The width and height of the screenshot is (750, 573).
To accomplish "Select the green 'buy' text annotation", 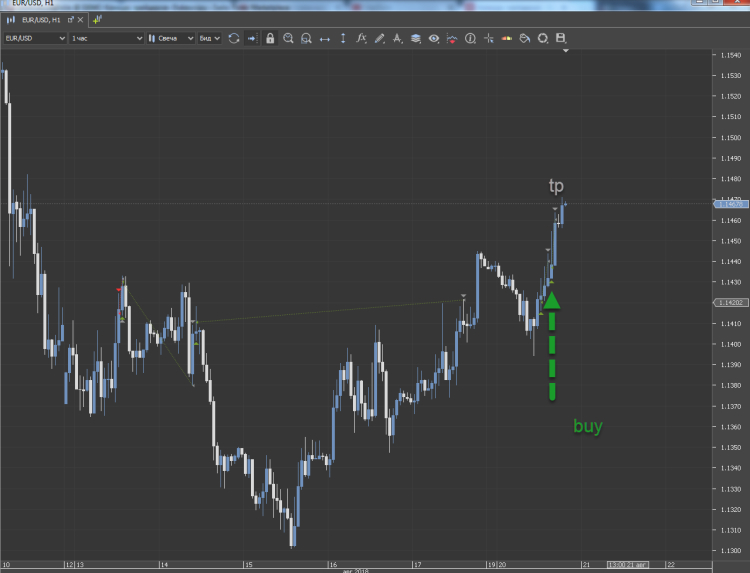I will coord(588,426).
